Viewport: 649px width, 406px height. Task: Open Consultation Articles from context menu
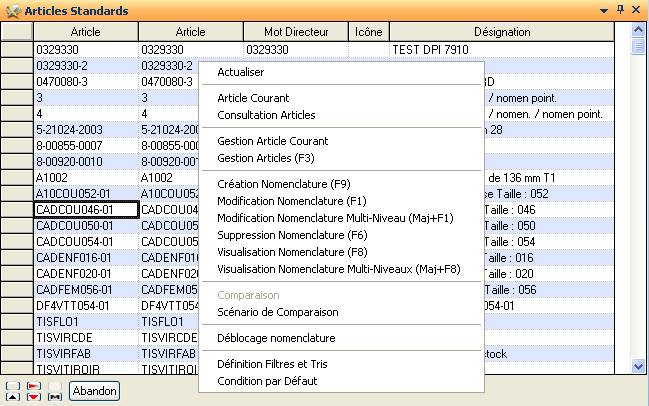[265, 115]
